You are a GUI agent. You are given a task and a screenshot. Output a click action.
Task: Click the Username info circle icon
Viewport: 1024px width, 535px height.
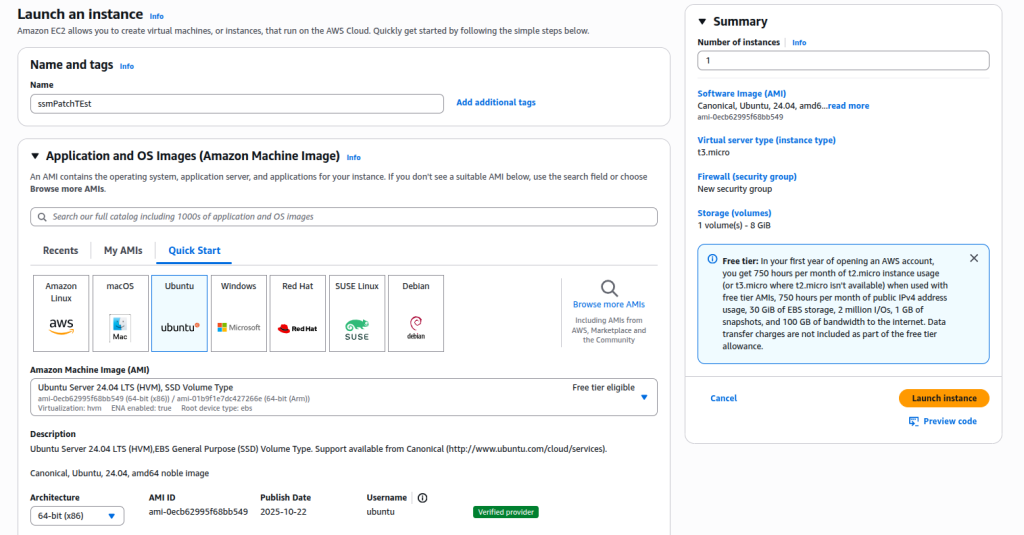click(423, 498)
